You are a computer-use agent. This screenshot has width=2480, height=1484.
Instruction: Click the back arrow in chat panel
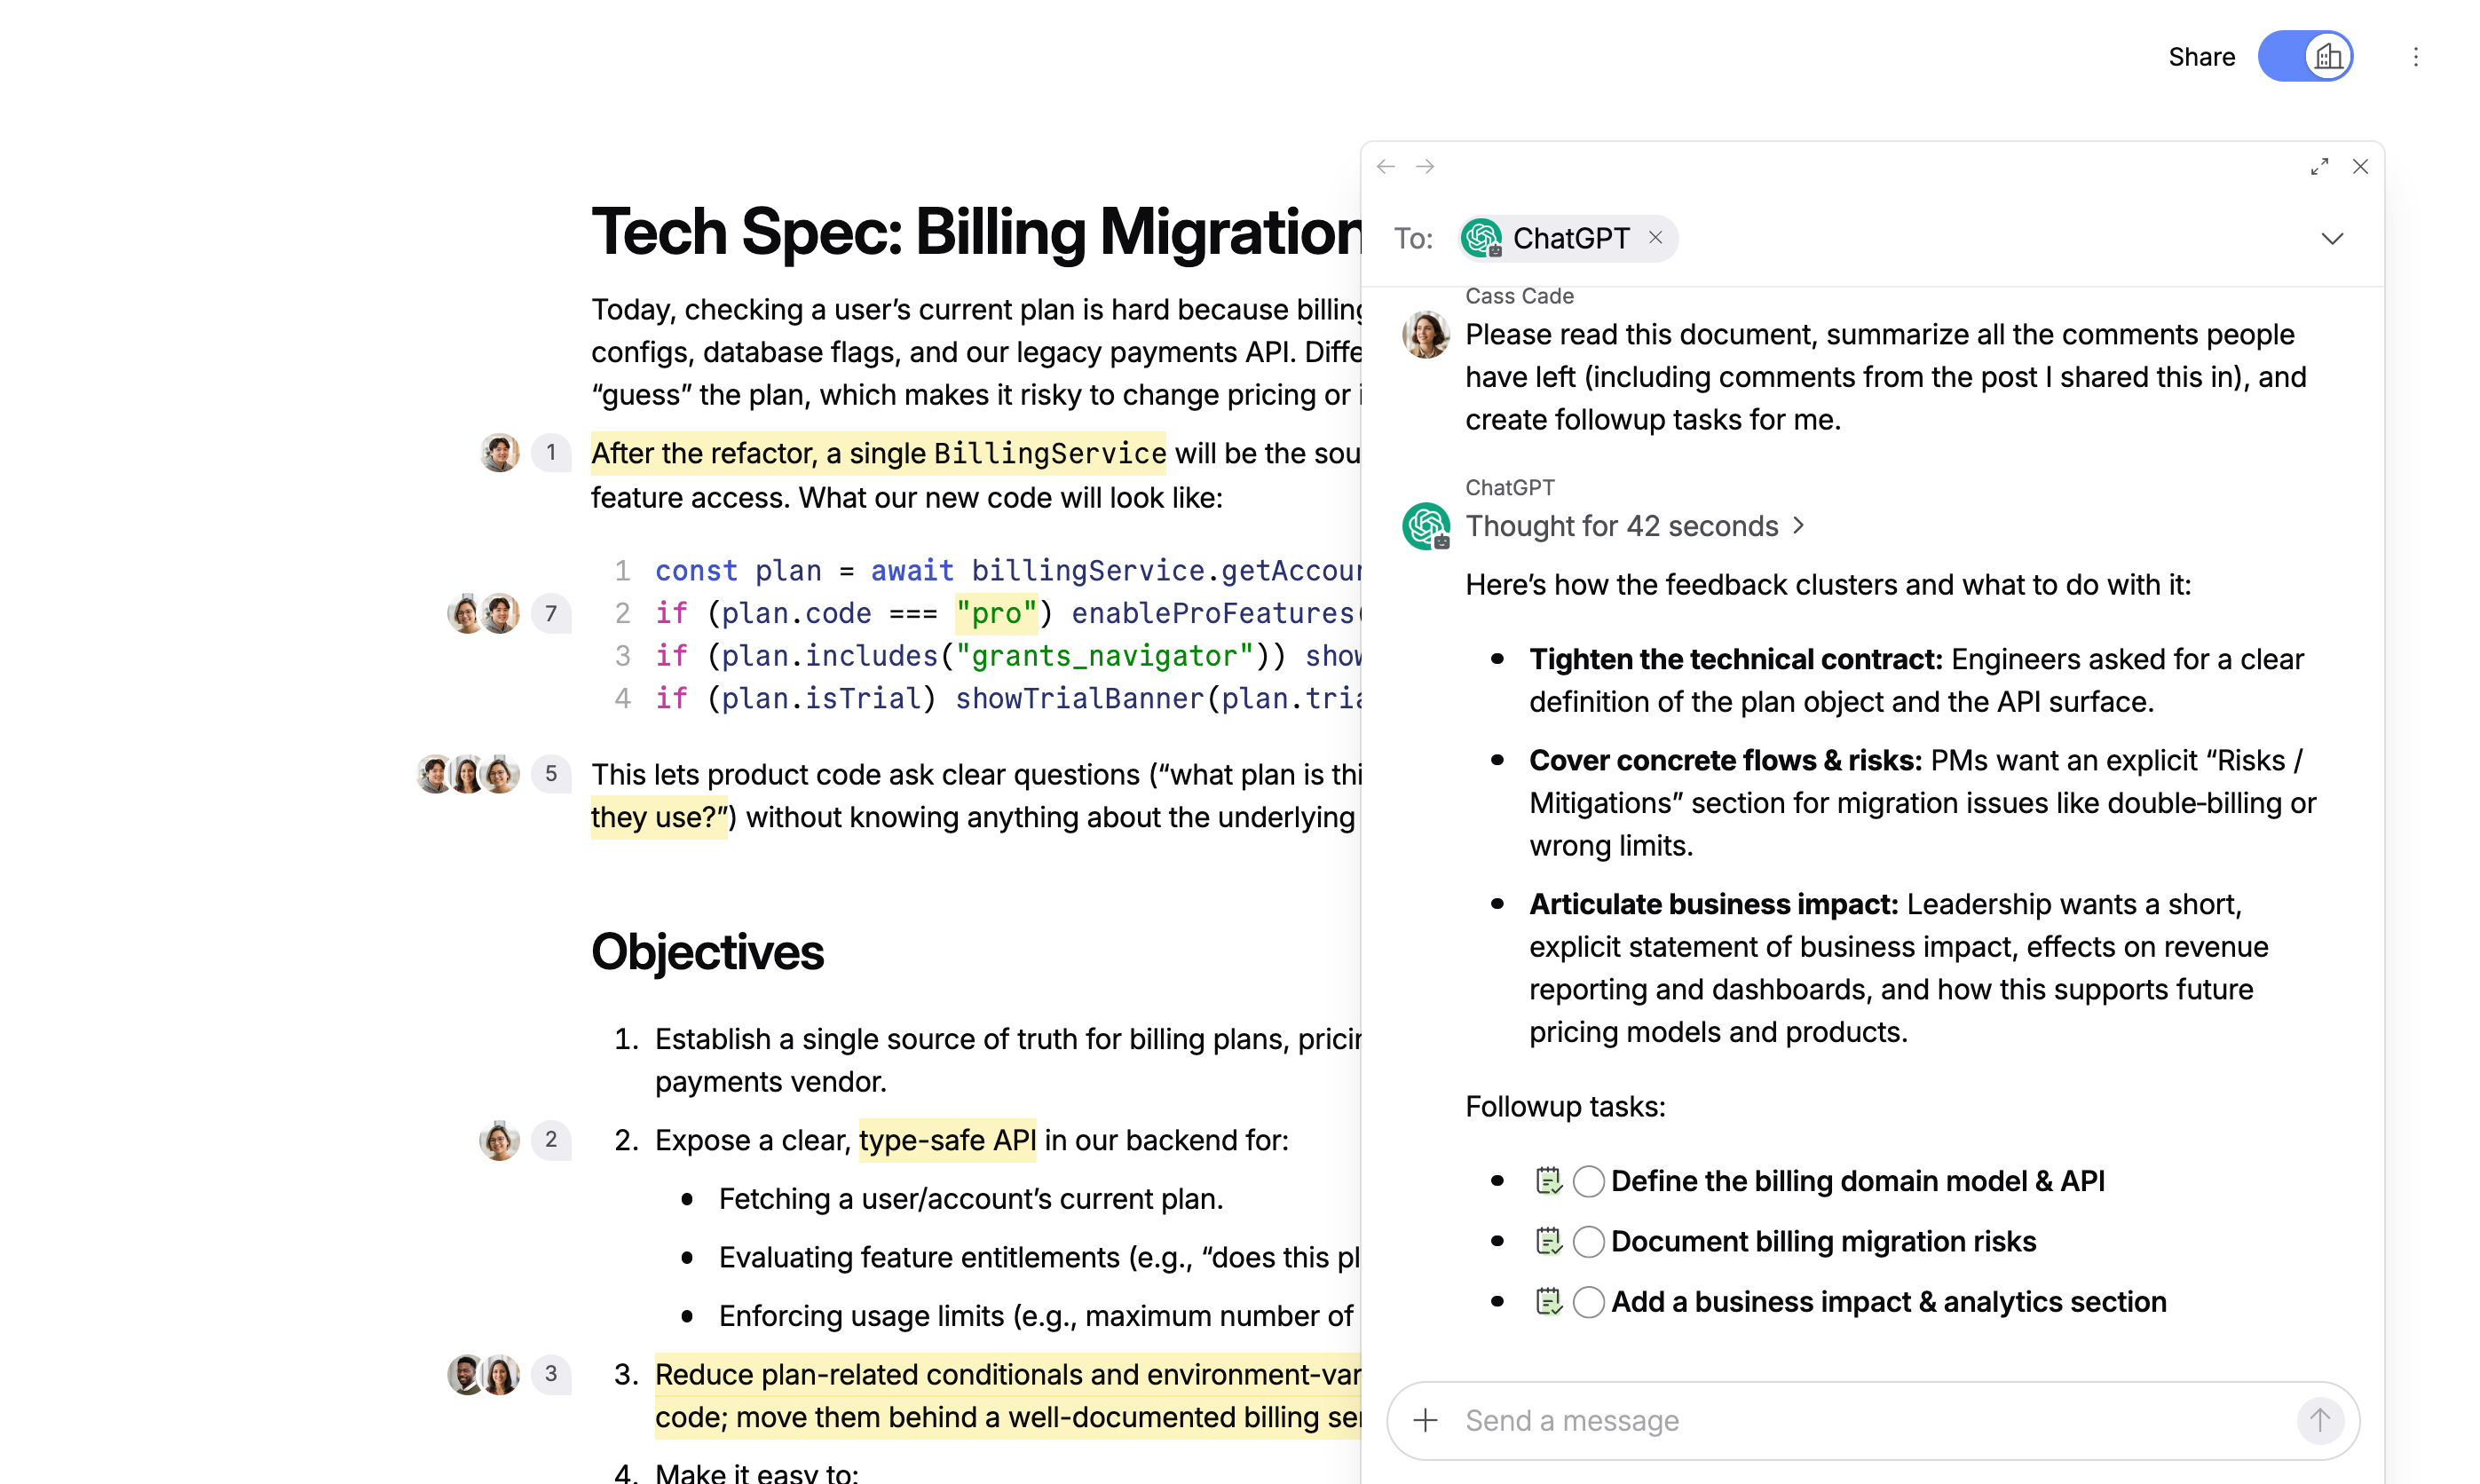1385,166
